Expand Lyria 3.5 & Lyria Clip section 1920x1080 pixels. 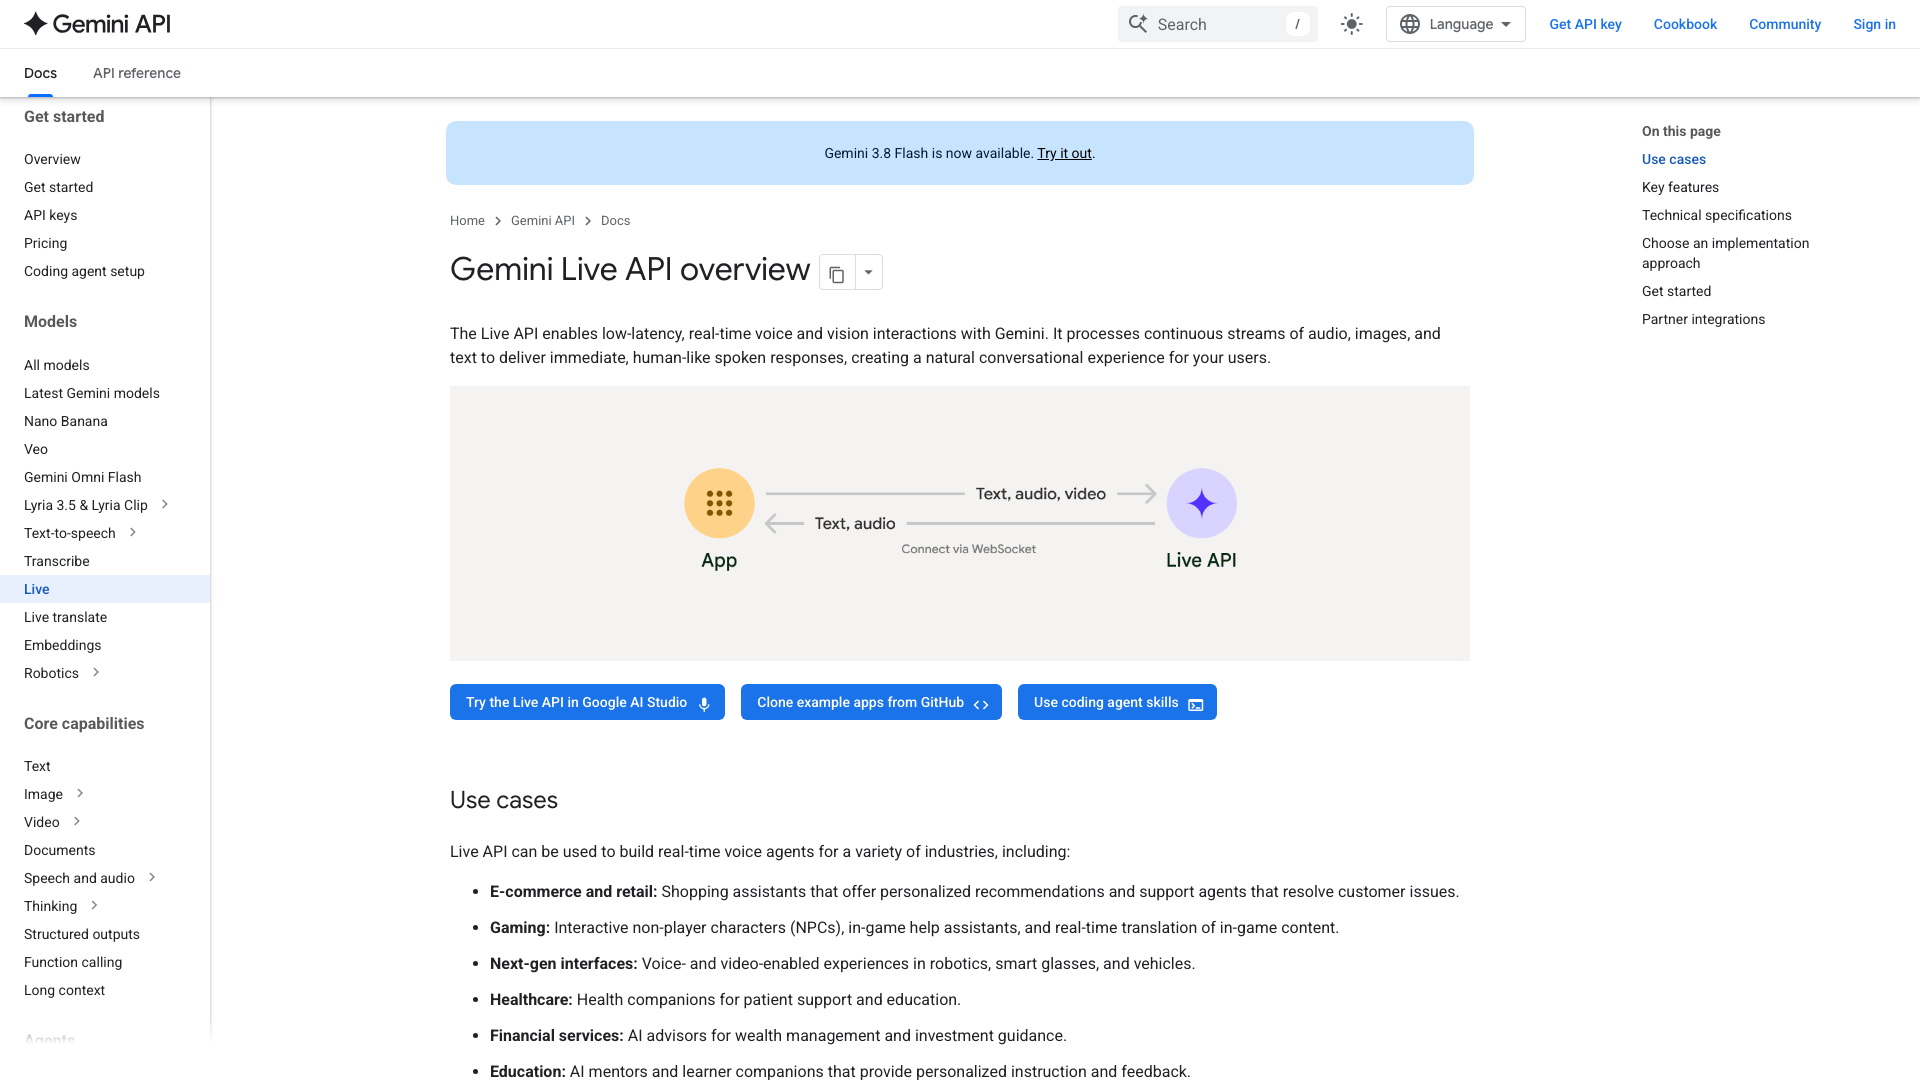point(165,504)
